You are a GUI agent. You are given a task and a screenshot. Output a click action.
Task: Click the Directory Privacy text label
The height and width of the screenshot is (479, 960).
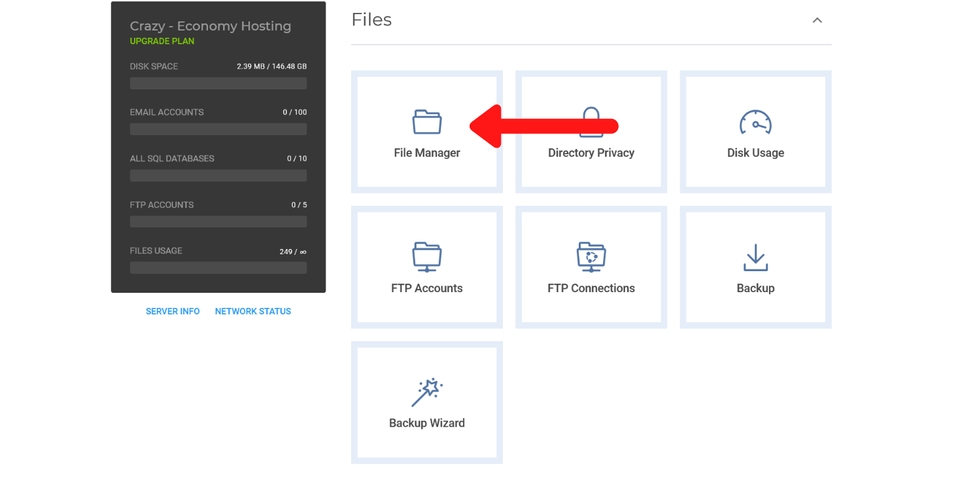[591, 153]
